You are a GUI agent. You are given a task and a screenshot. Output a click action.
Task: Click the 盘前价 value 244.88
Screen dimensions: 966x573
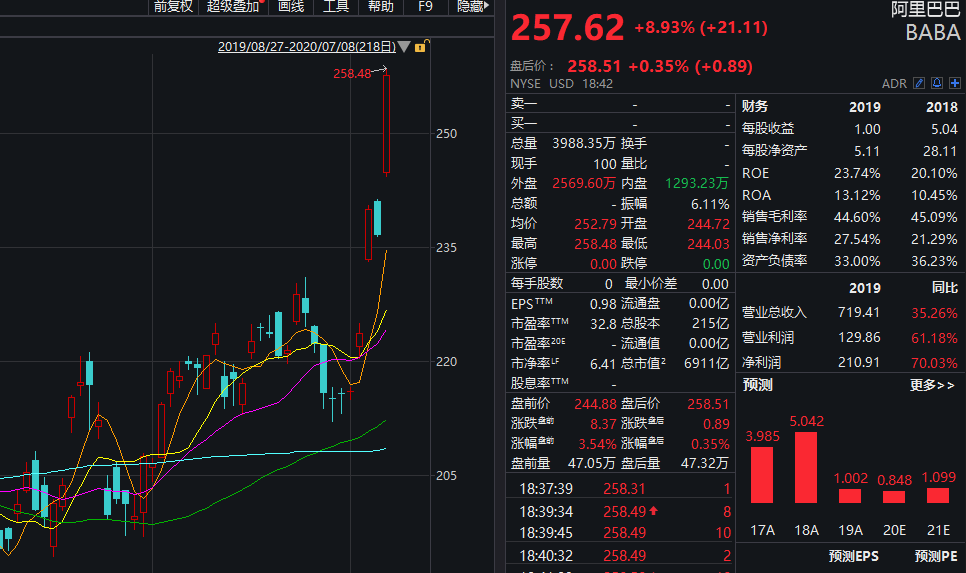595,404
